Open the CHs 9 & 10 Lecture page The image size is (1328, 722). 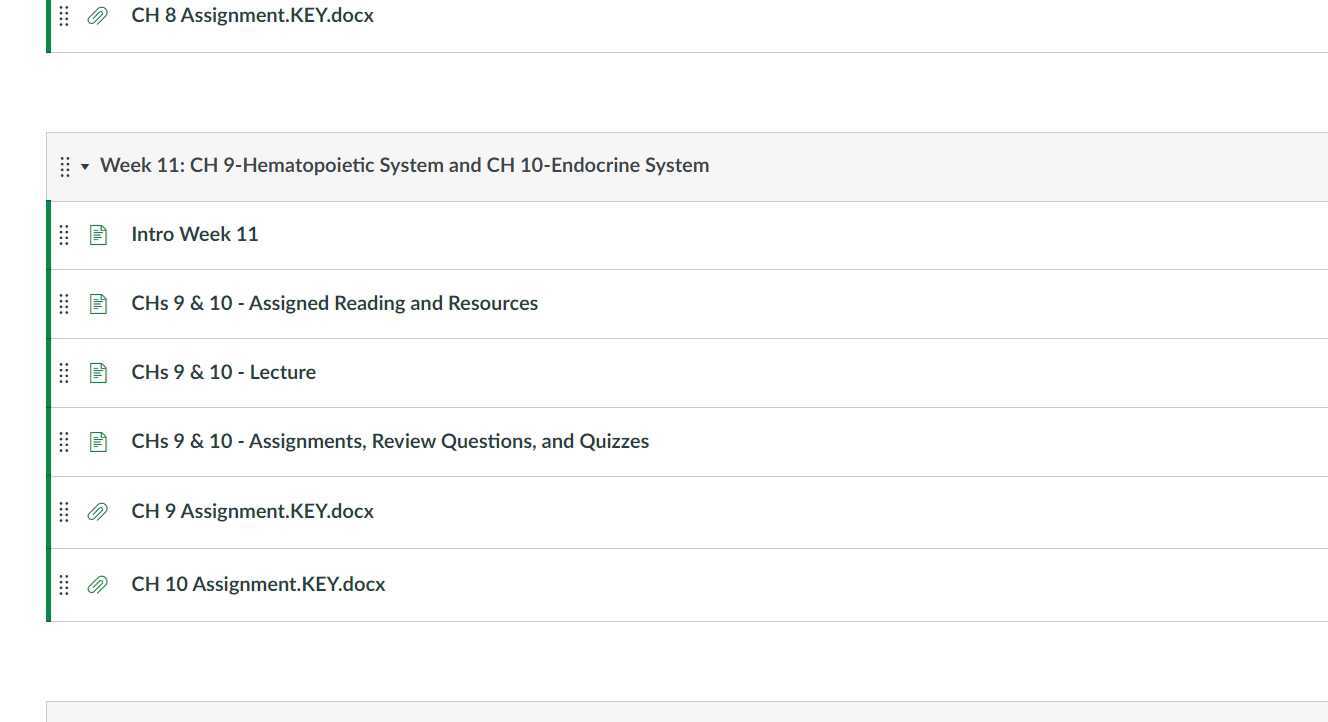pos(223,373)
